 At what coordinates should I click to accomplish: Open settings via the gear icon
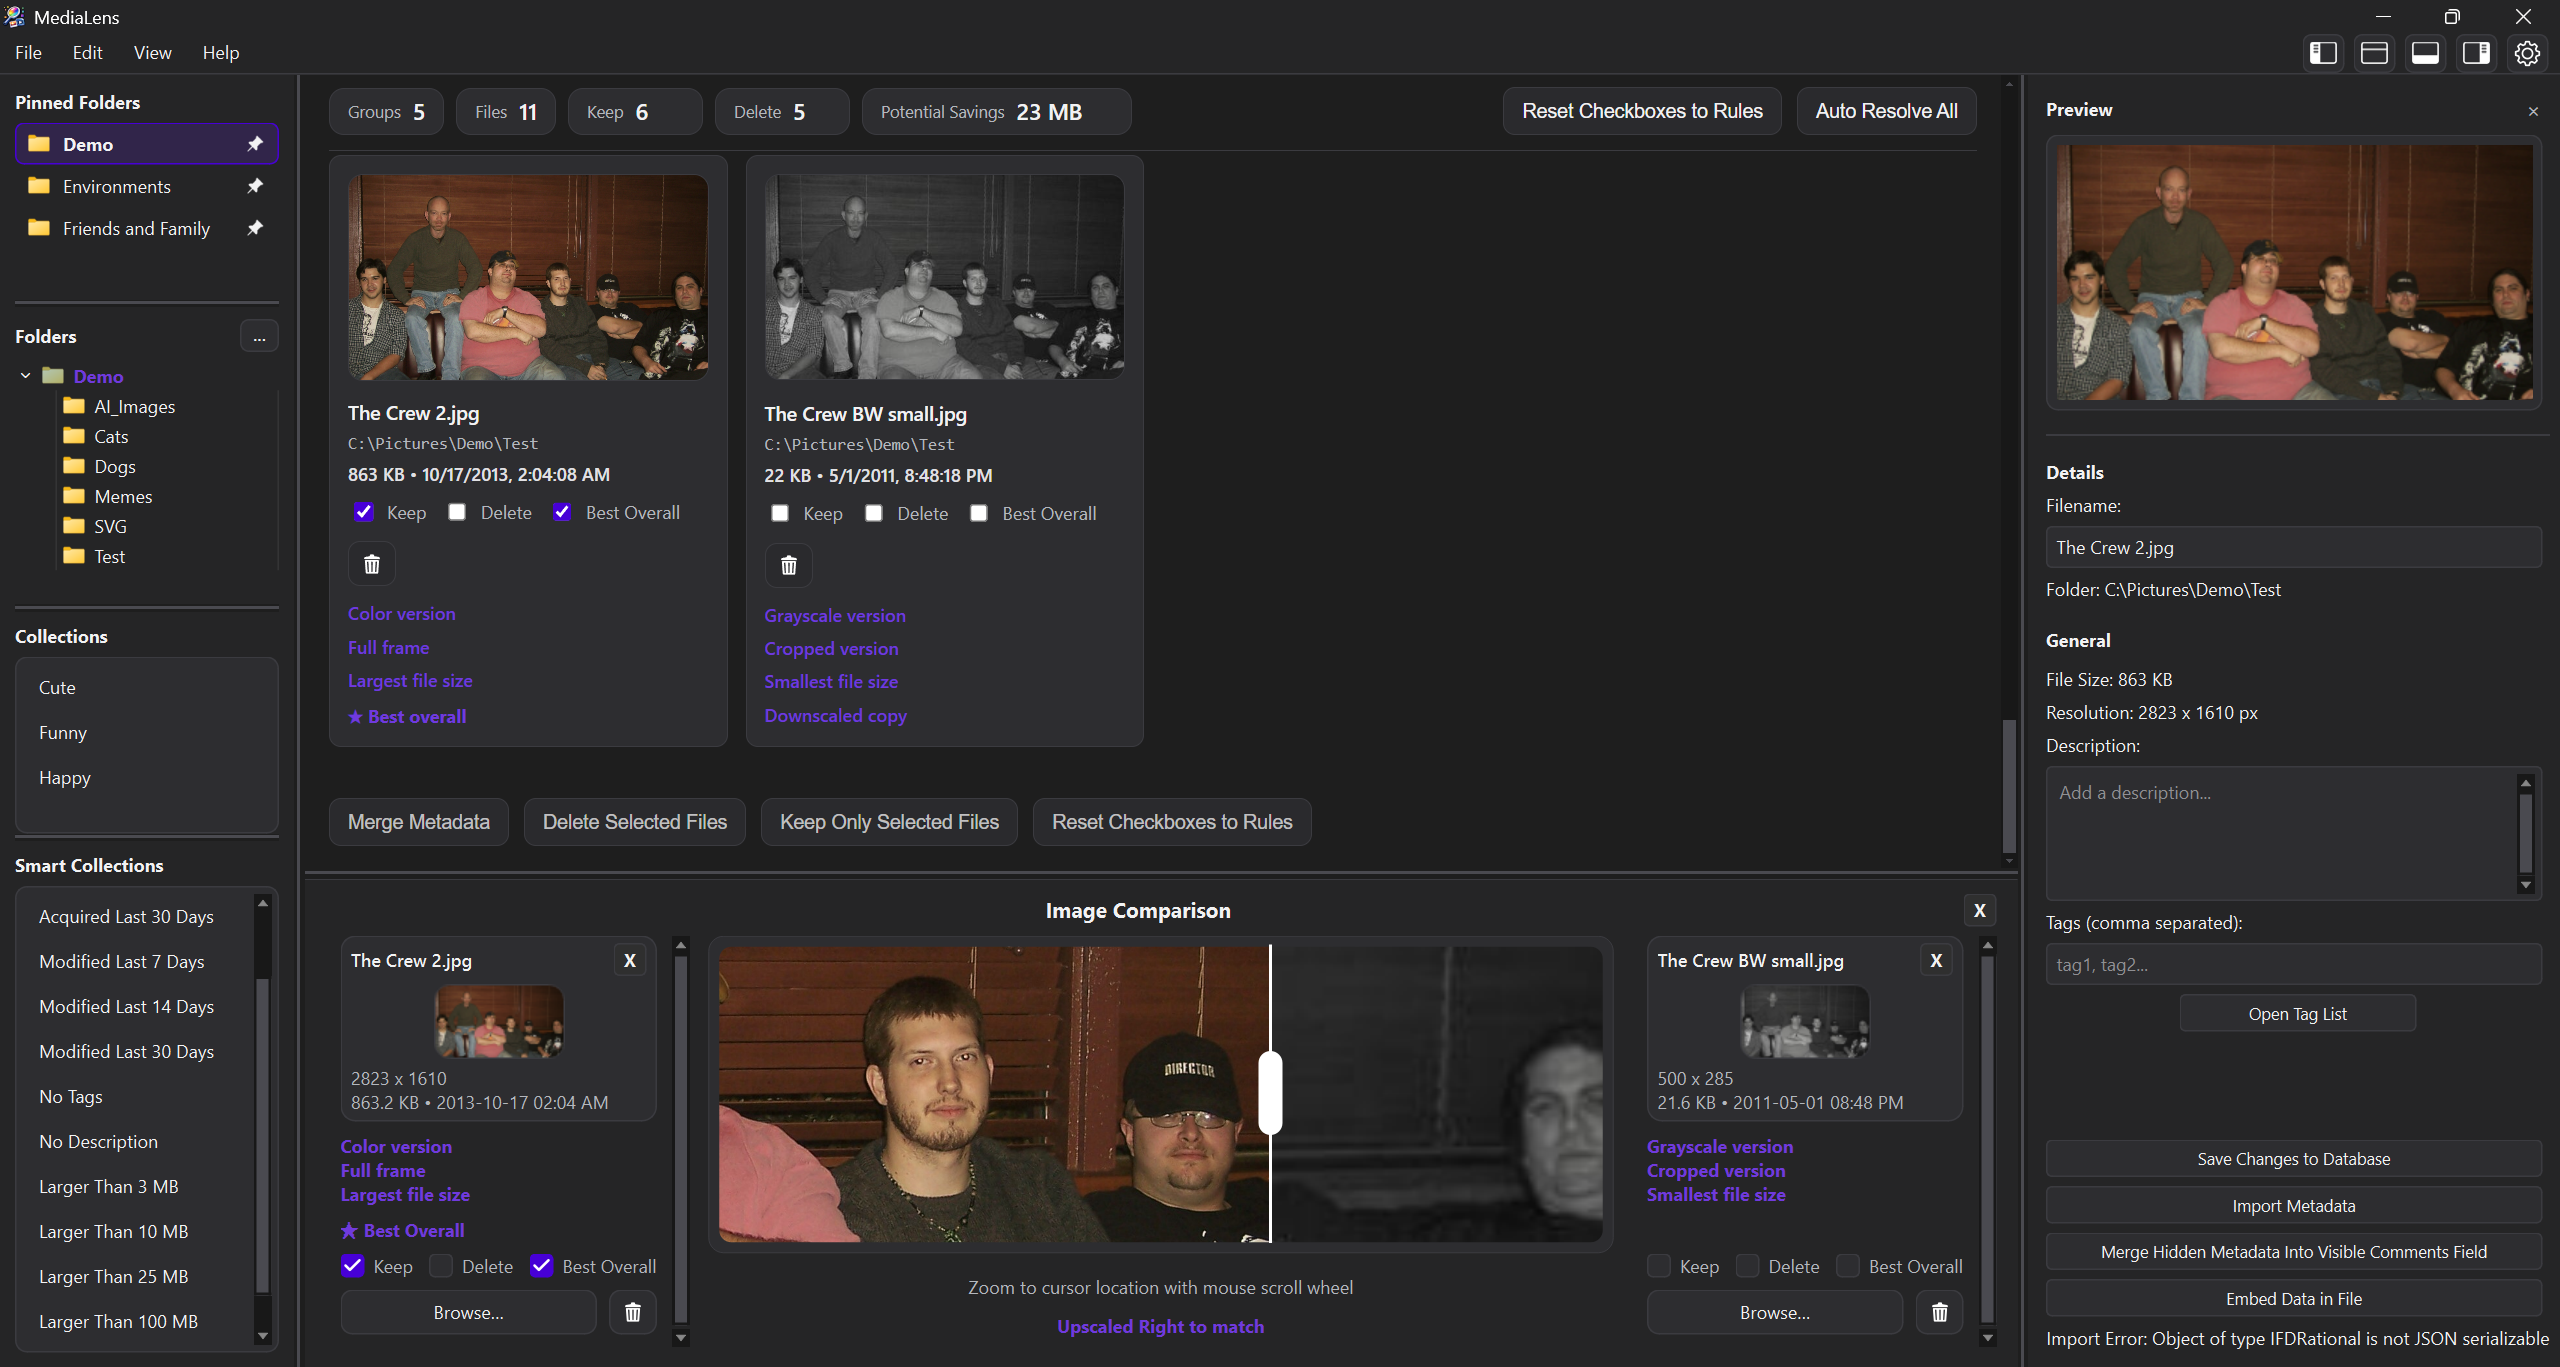(2527, 53)
